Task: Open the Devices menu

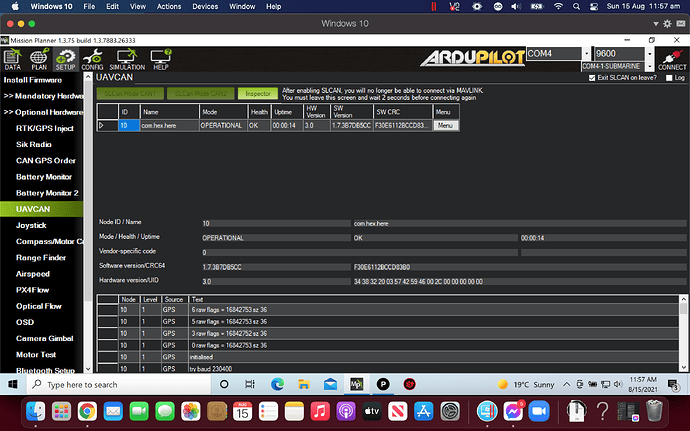Action: [x=205, y=7]
